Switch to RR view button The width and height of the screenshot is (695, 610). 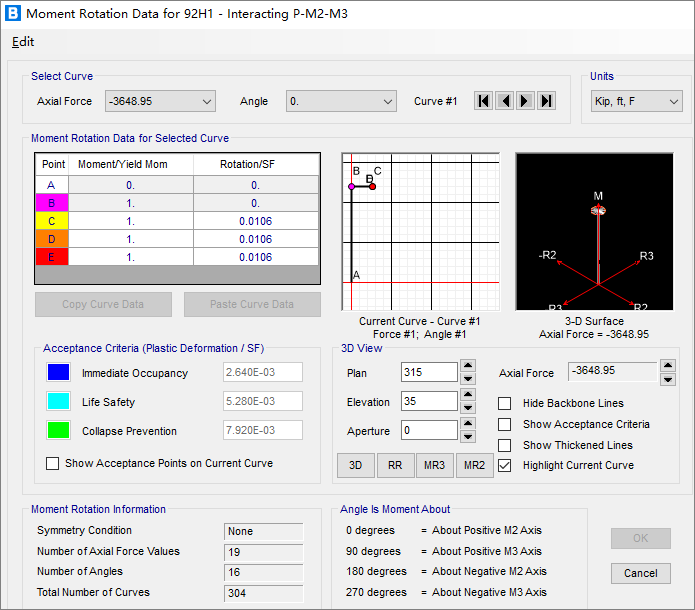395,465
